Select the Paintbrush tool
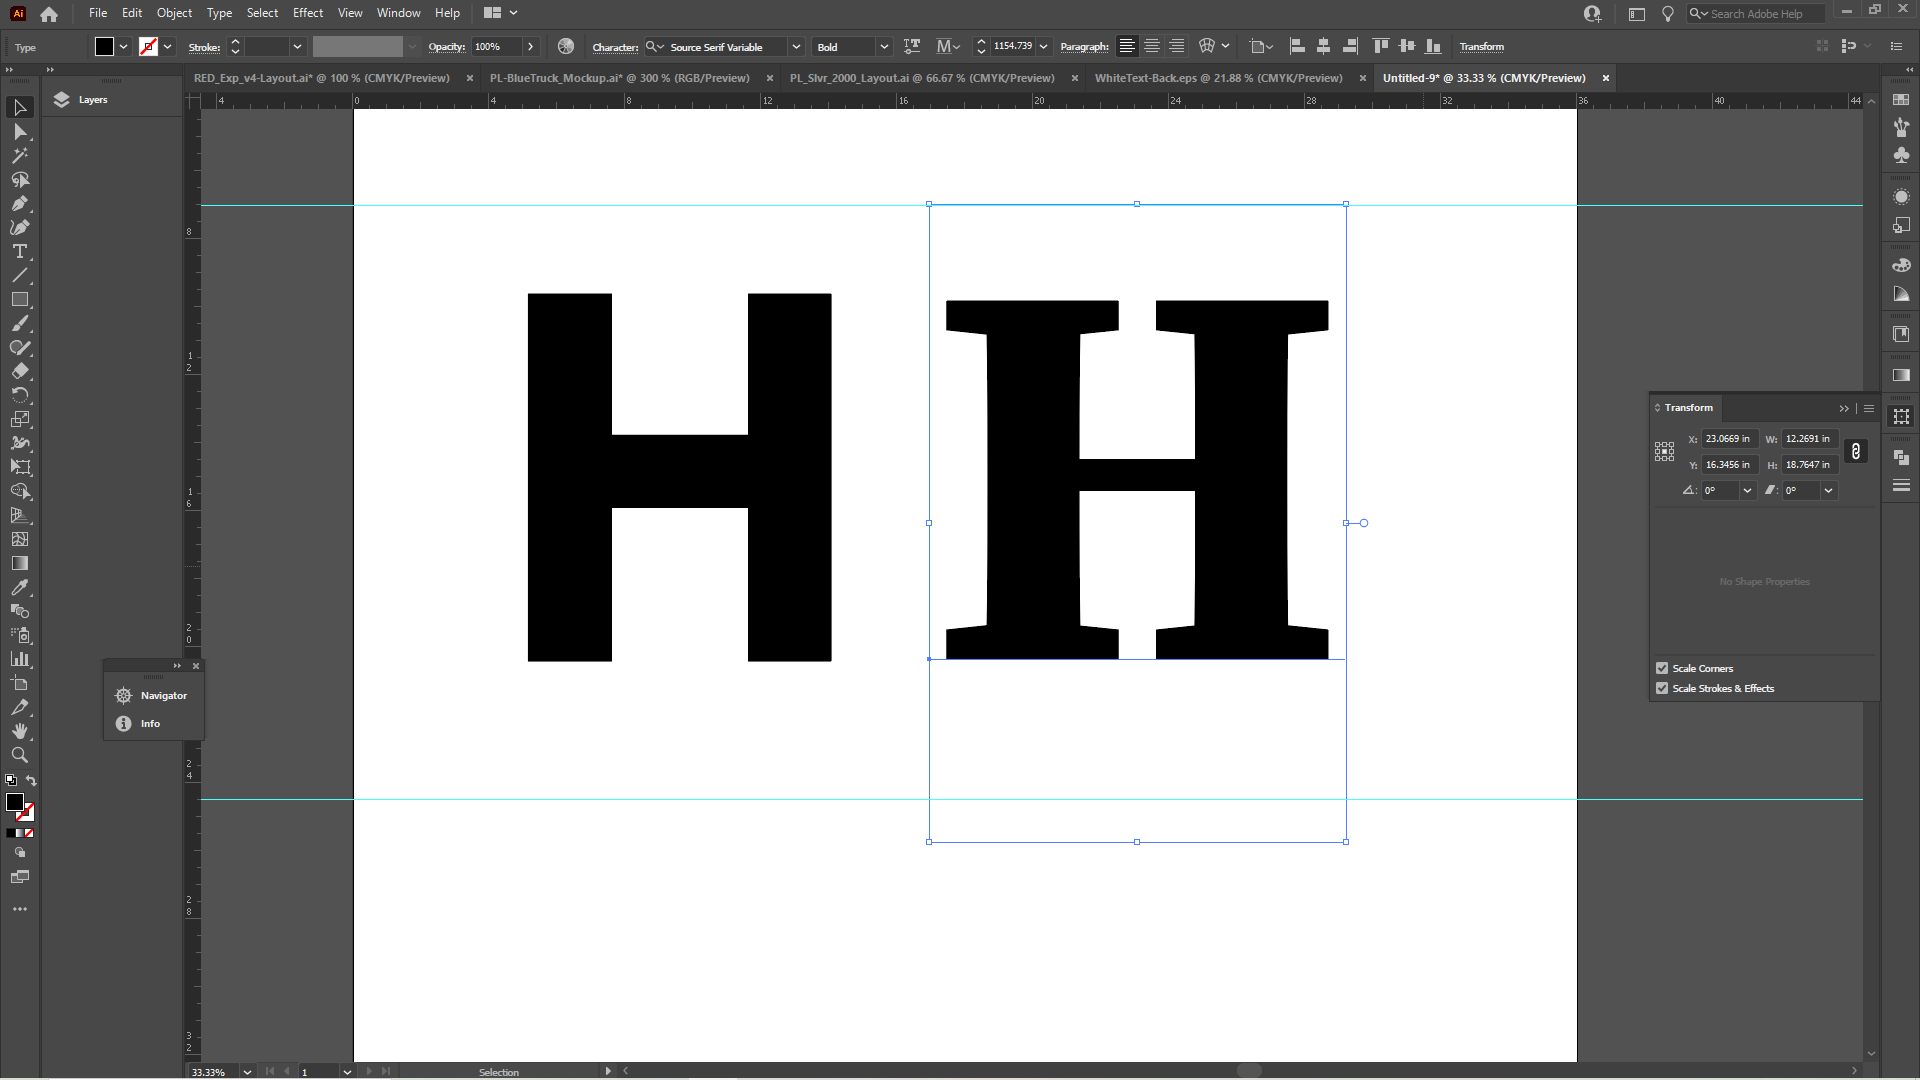The height and width of the screenshot is (1080, 1920). (20, 324)
